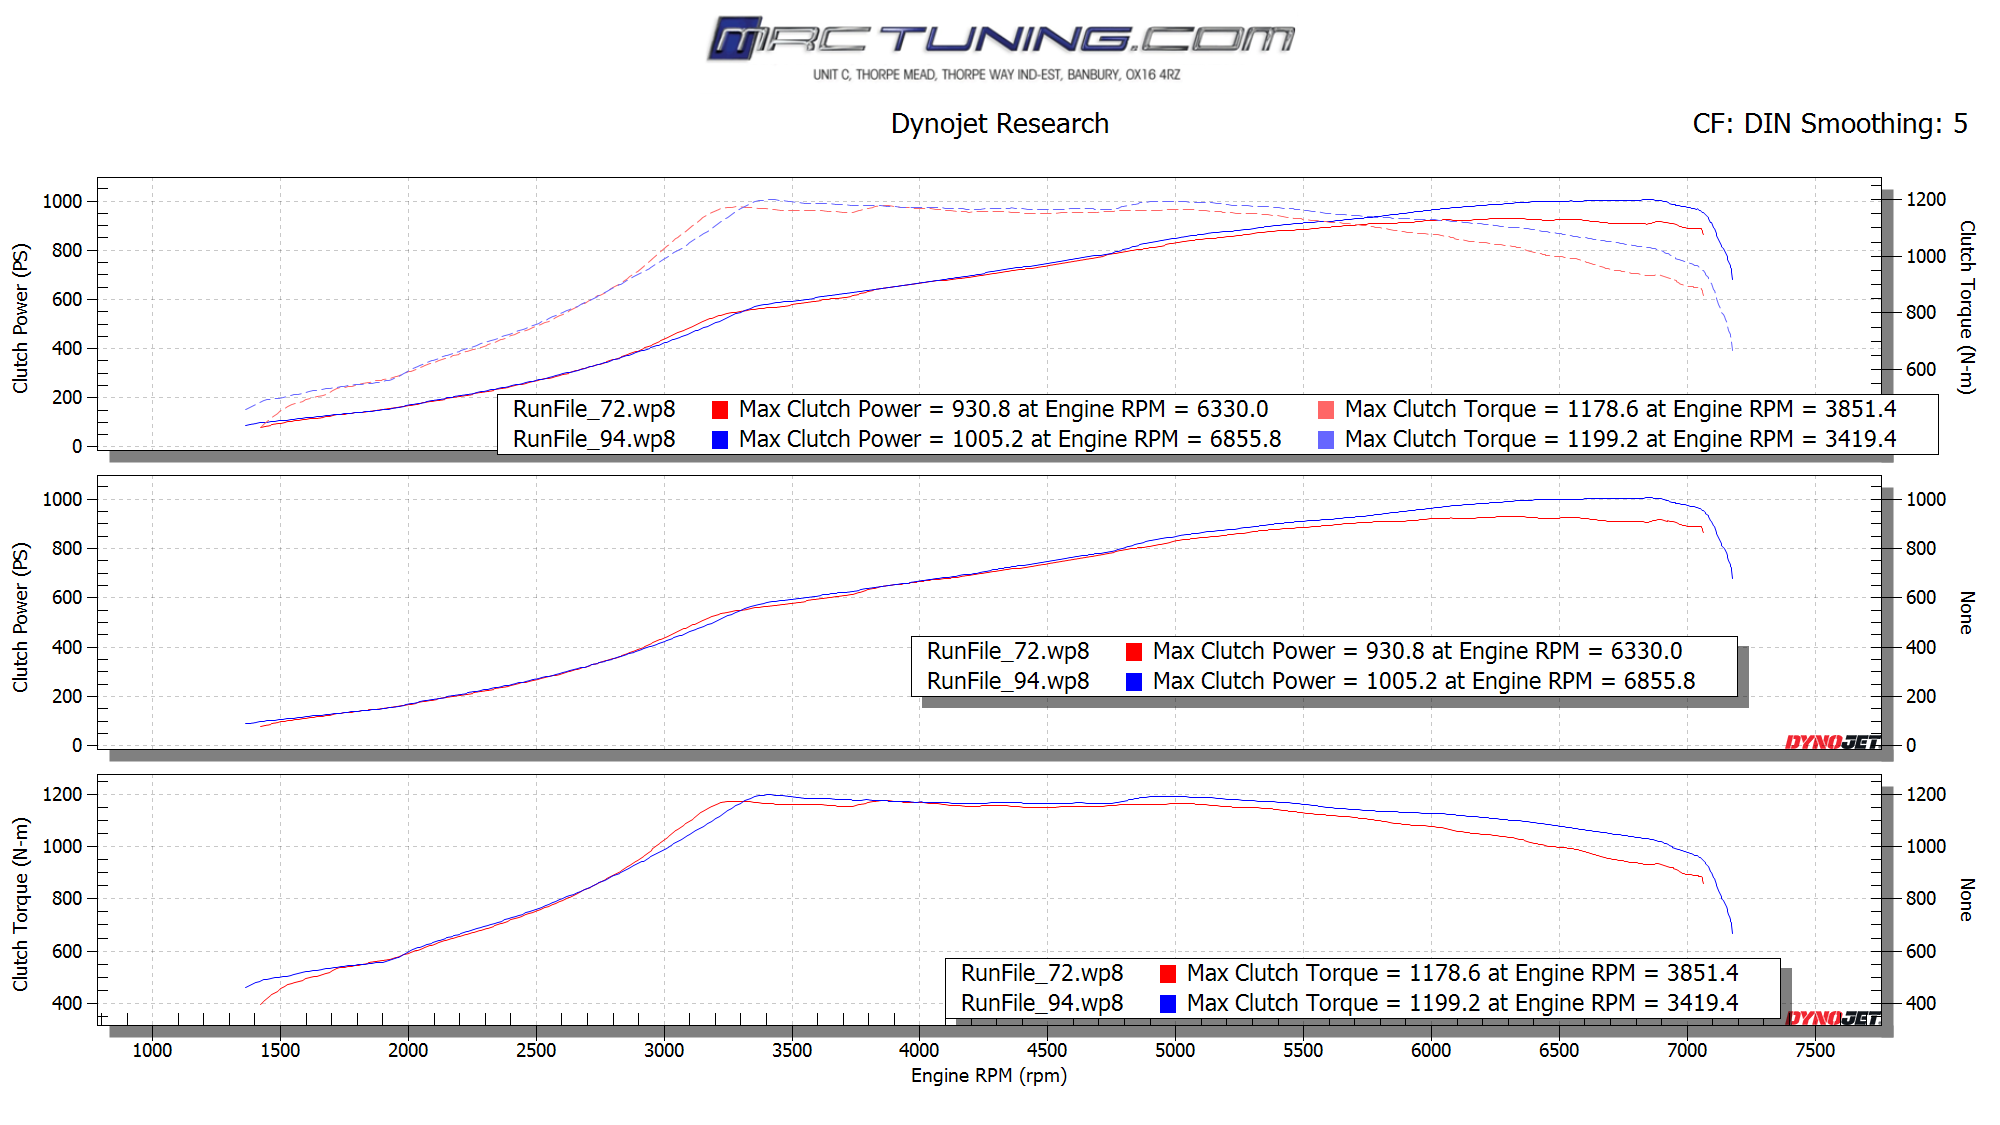Click blue RunFile_94 power swatch in top legend
Image resolution: width=2000 pixels, height=1125 pixels.
tap(720, 440)
